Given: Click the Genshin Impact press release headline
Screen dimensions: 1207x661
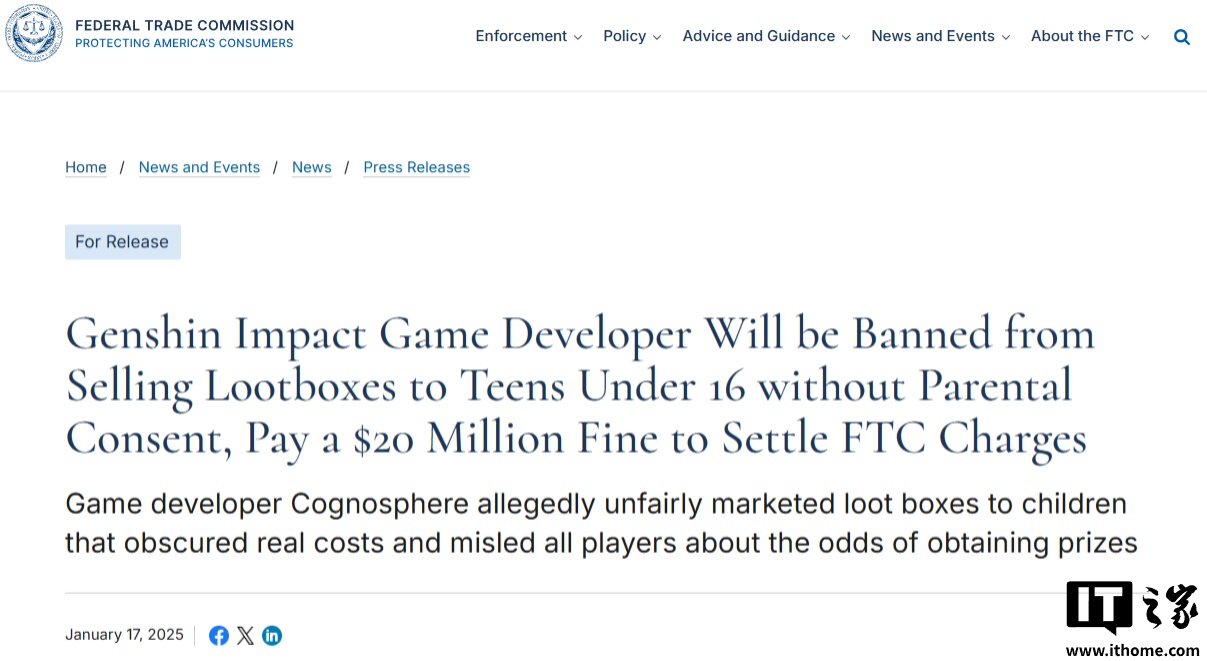Looking at the screenshot, I should (x=580, y=386).
